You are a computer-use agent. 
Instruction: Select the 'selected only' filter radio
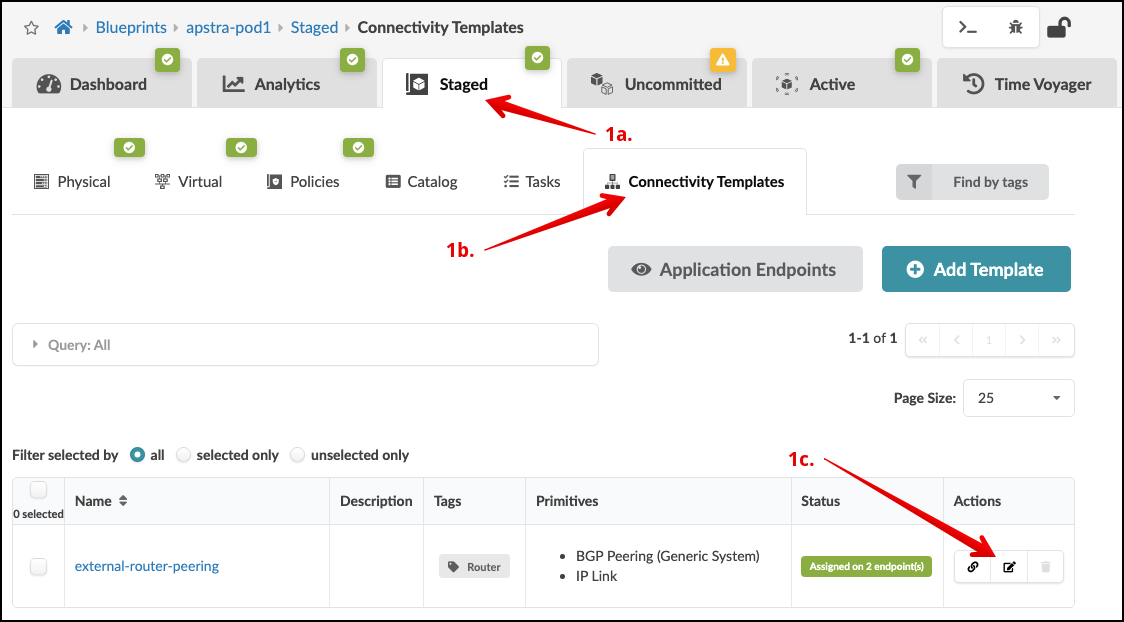click(184, 455)
